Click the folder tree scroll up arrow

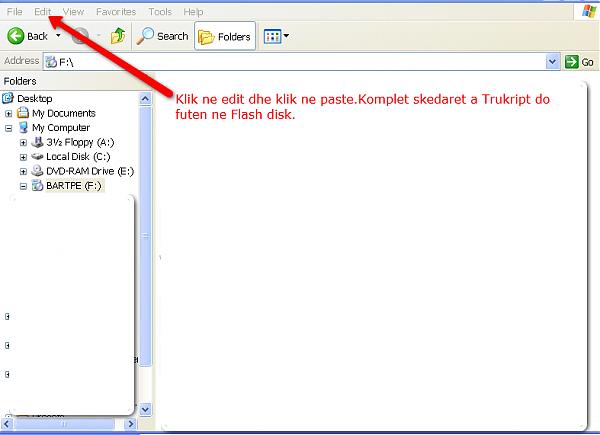pyautogui.click(x=145, y=99)
